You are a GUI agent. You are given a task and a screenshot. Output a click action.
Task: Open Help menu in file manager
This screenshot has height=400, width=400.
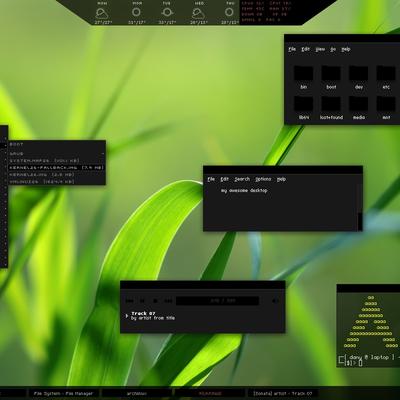[346, 49]
